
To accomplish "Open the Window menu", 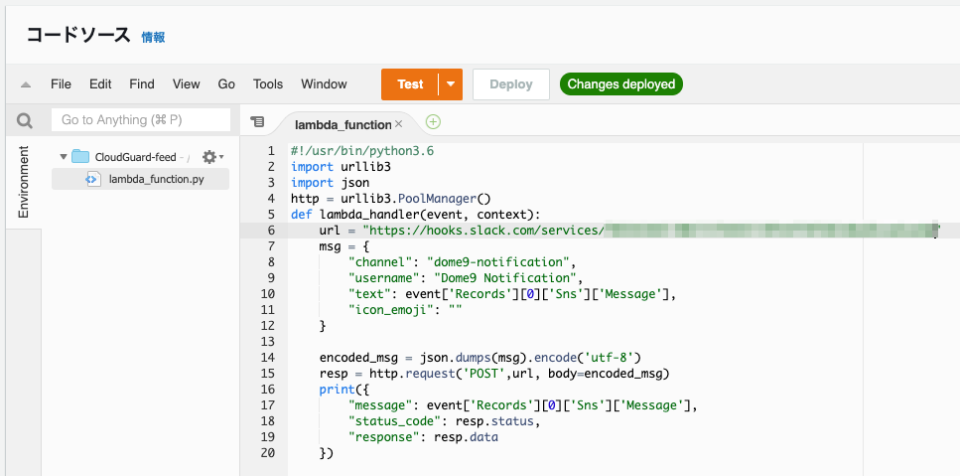I will click(x=324, y=84).
